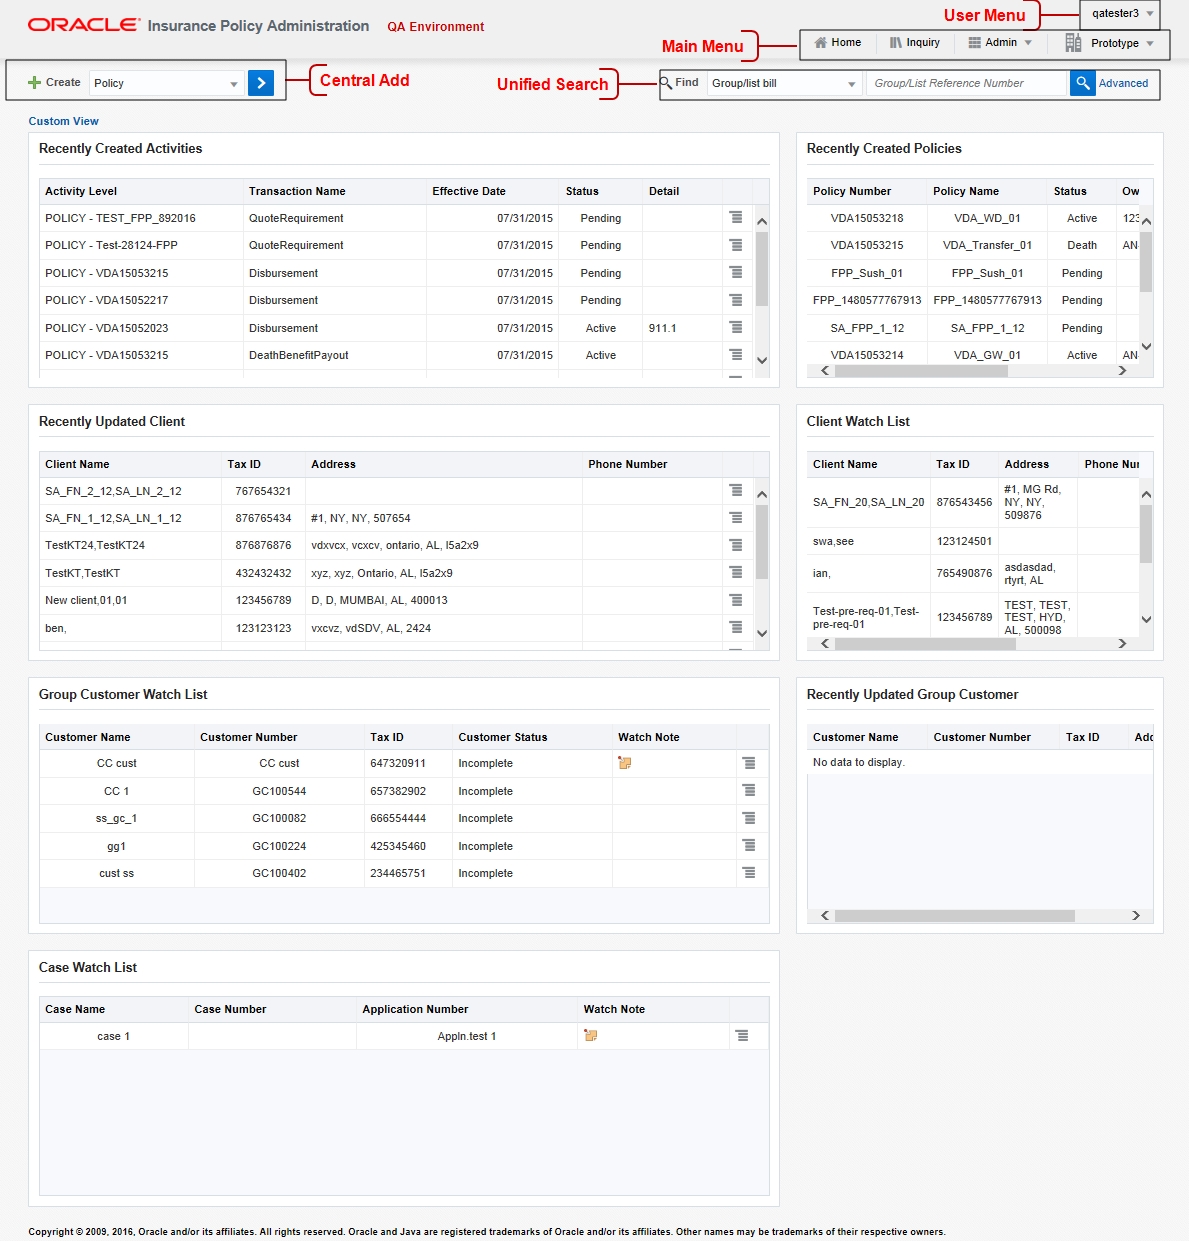The height and width of the screenshot is (1241, 1189).
Task: Click the blue arrow go button beside Create
Action: pos(261,83)
